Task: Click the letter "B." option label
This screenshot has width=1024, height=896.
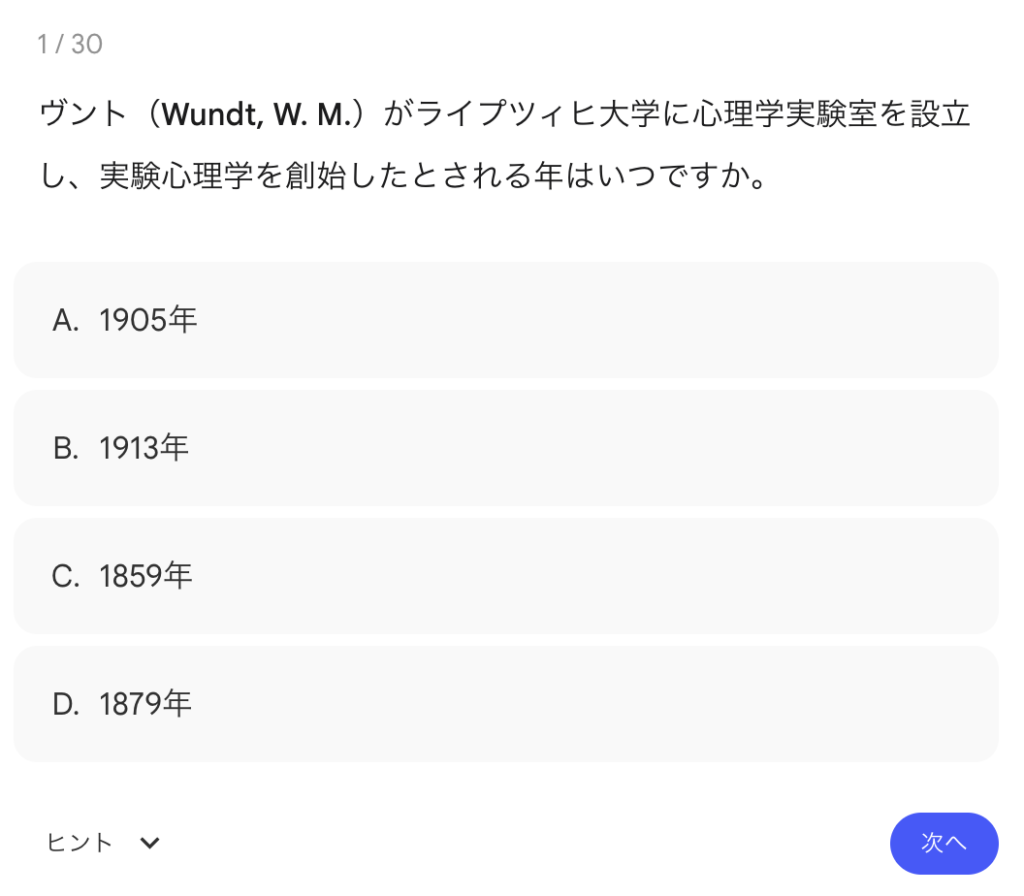Action: (66, 448)
